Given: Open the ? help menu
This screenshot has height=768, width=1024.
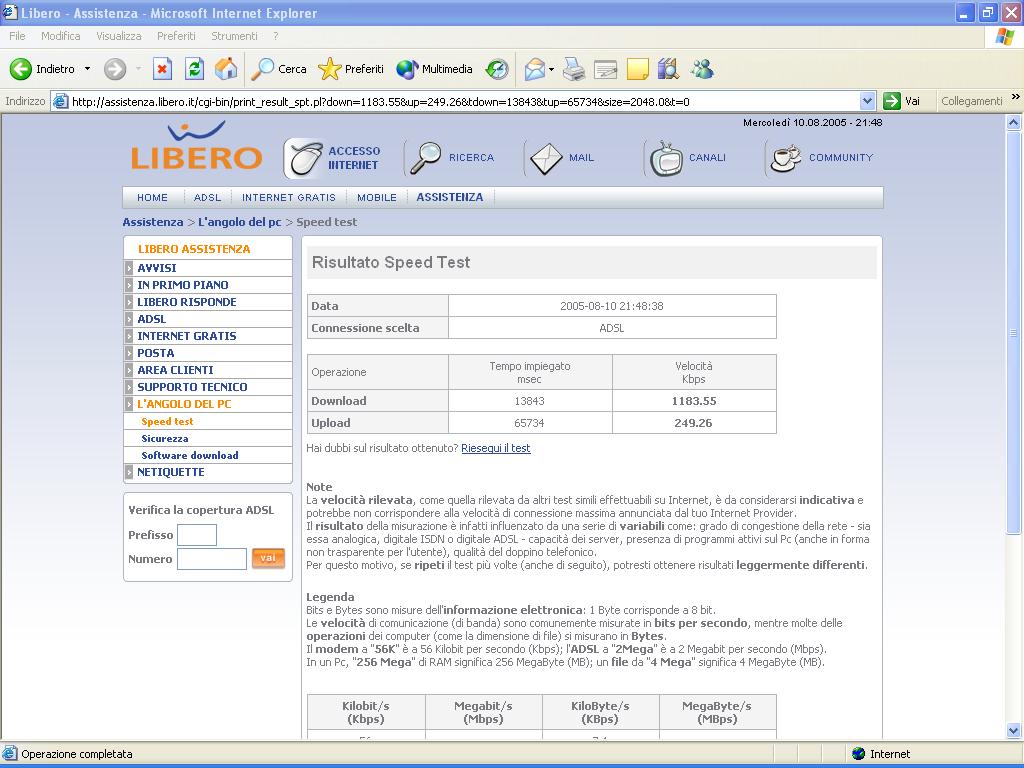Looking at the screenshot, I should coord(276,36).
